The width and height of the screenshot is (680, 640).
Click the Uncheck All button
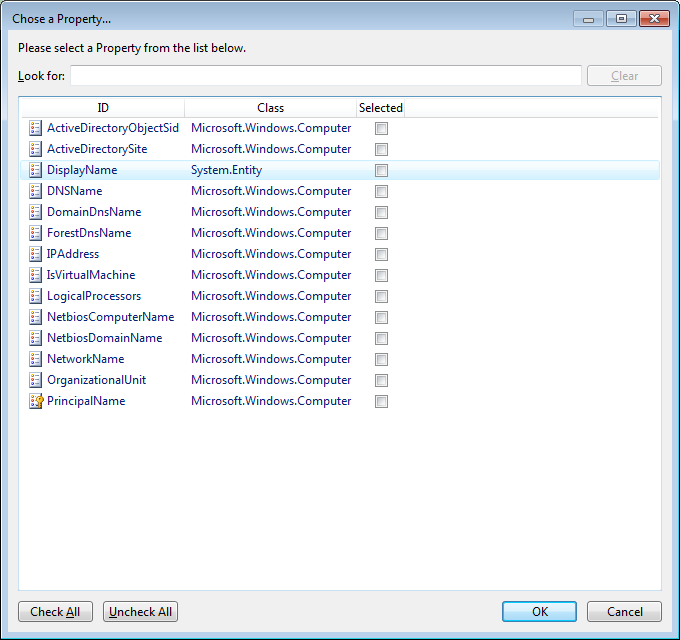click(140, 611)
